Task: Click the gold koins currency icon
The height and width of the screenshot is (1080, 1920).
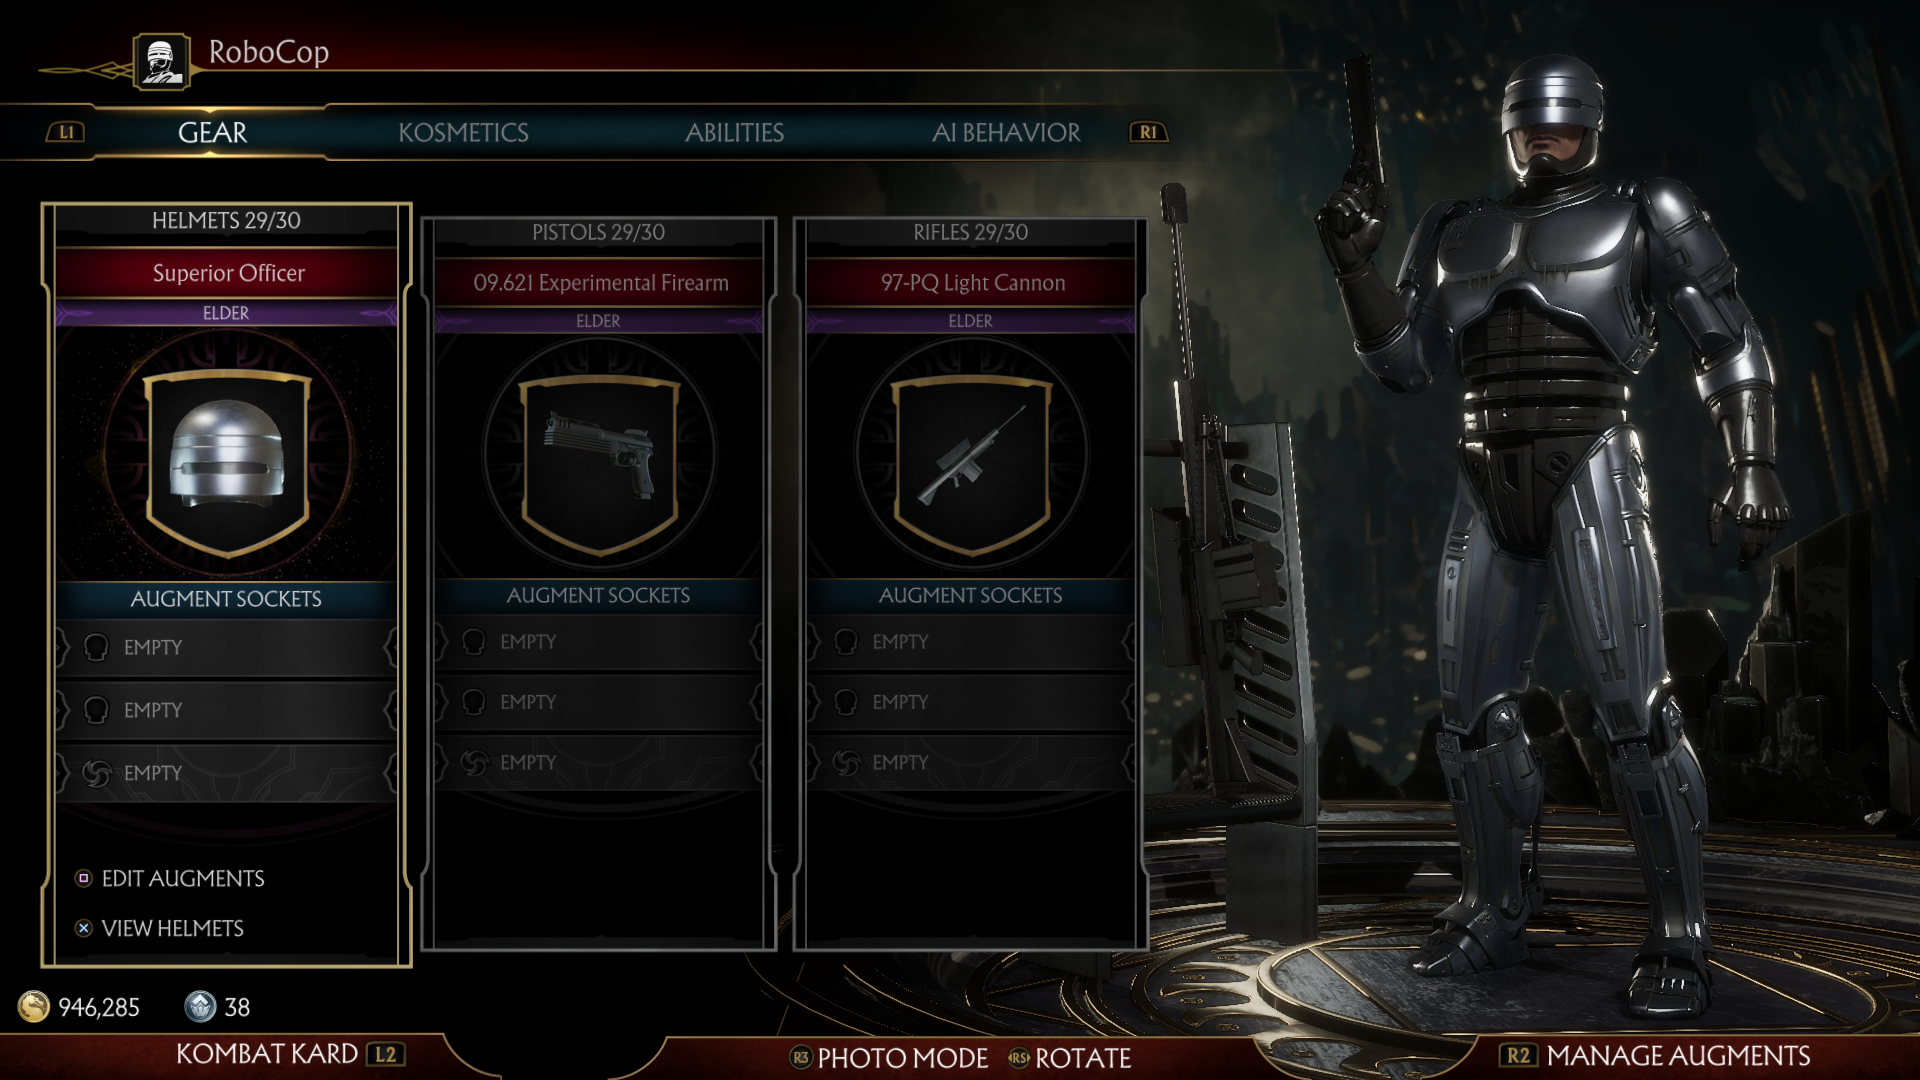Action: (x=34, y=1006)
